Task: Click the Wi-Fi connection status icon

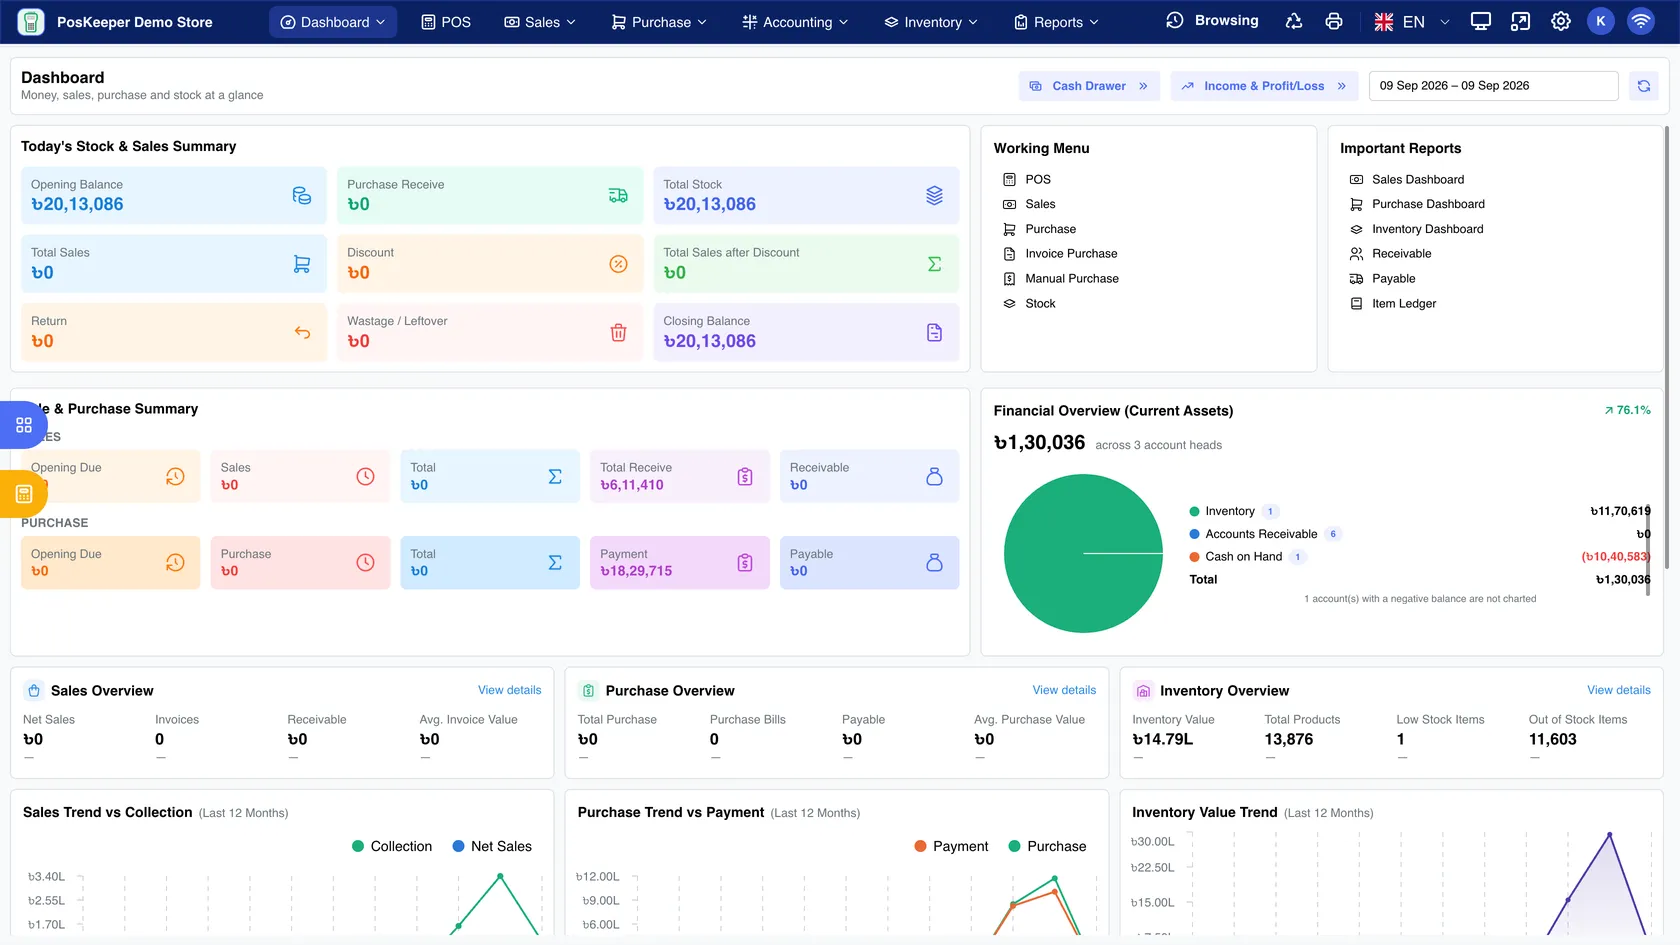Action: pos(1641,22)
